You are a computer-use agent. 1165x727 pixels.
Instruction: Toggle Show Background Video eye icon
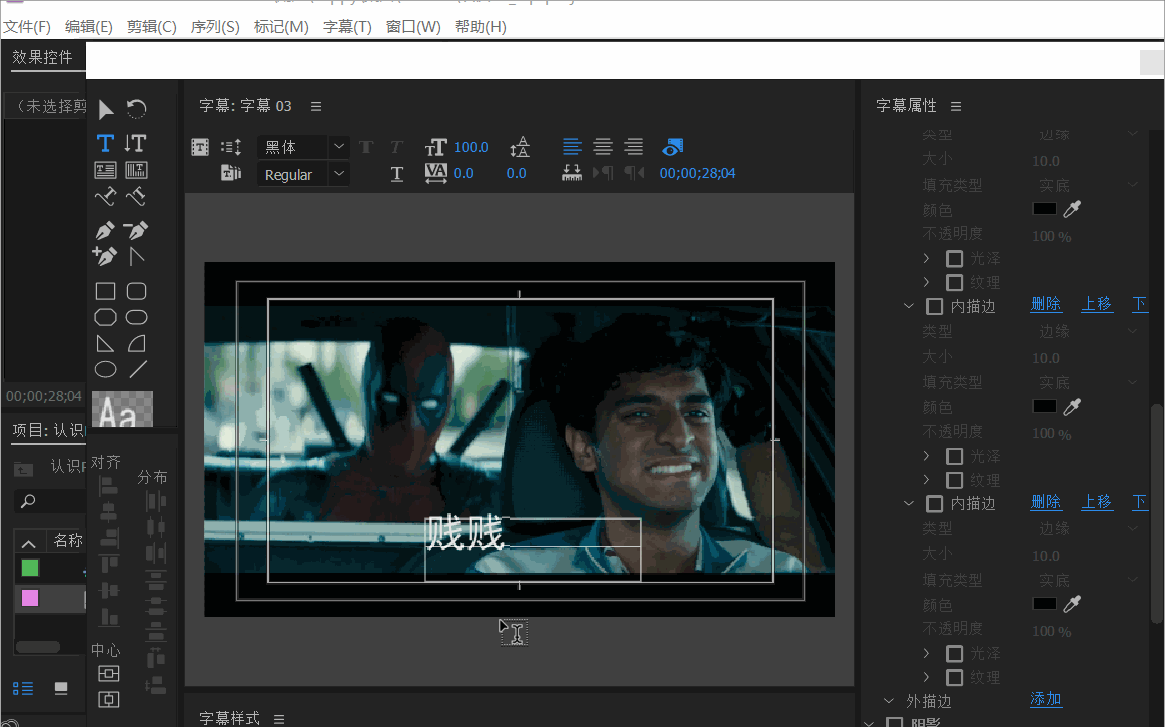672,147
